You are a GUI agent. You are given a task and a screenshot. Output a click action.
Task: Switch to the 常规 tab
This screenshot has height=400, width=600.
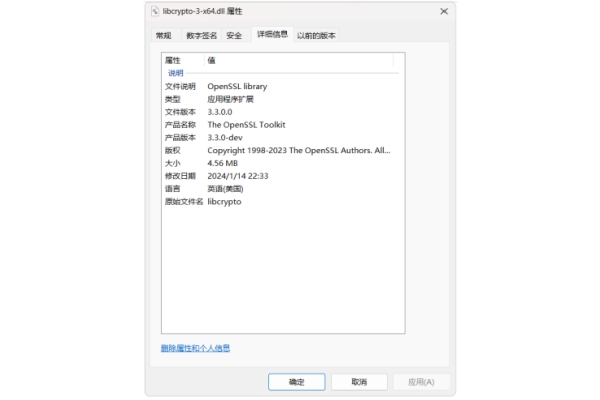click(163, 36)
